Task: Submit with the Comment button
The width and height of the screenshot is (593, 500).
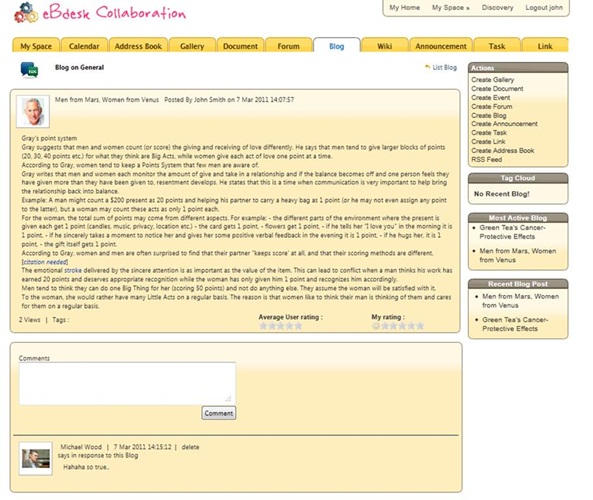Action: (x=219, y=413)
